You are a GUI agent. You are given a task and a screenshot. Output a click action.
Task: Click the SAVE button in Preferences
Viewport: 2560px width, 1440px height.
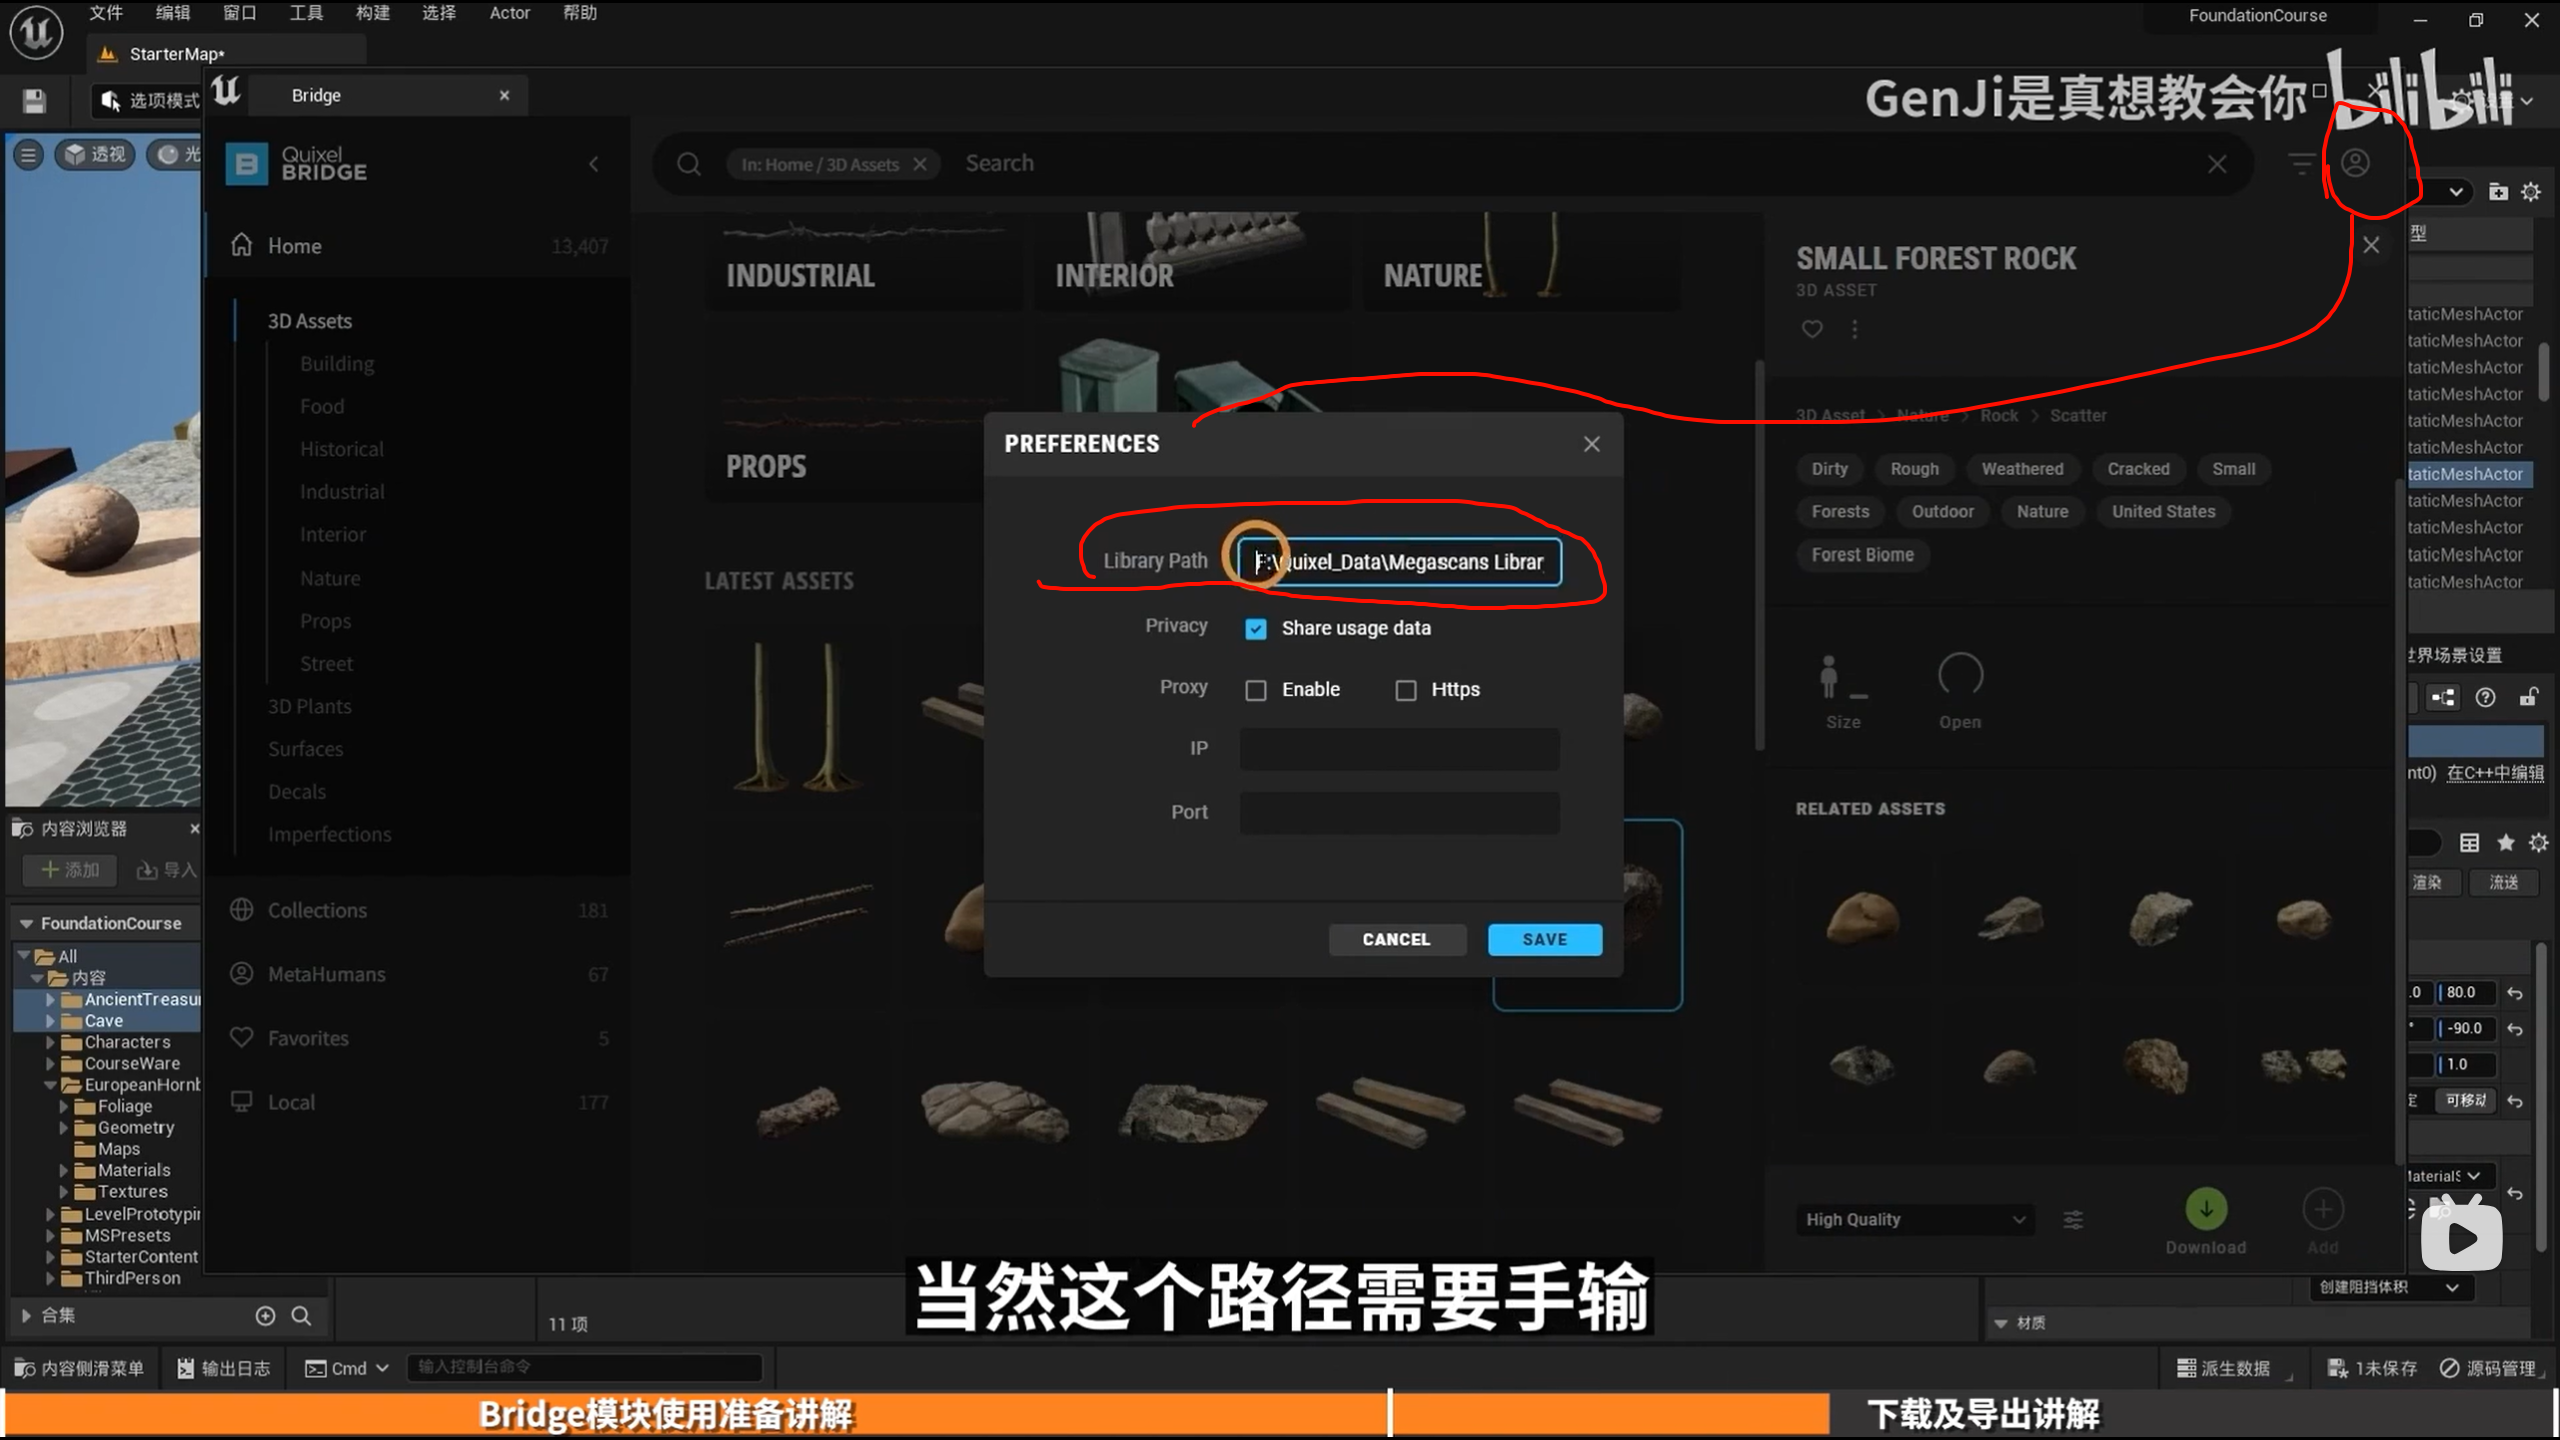1544,939
